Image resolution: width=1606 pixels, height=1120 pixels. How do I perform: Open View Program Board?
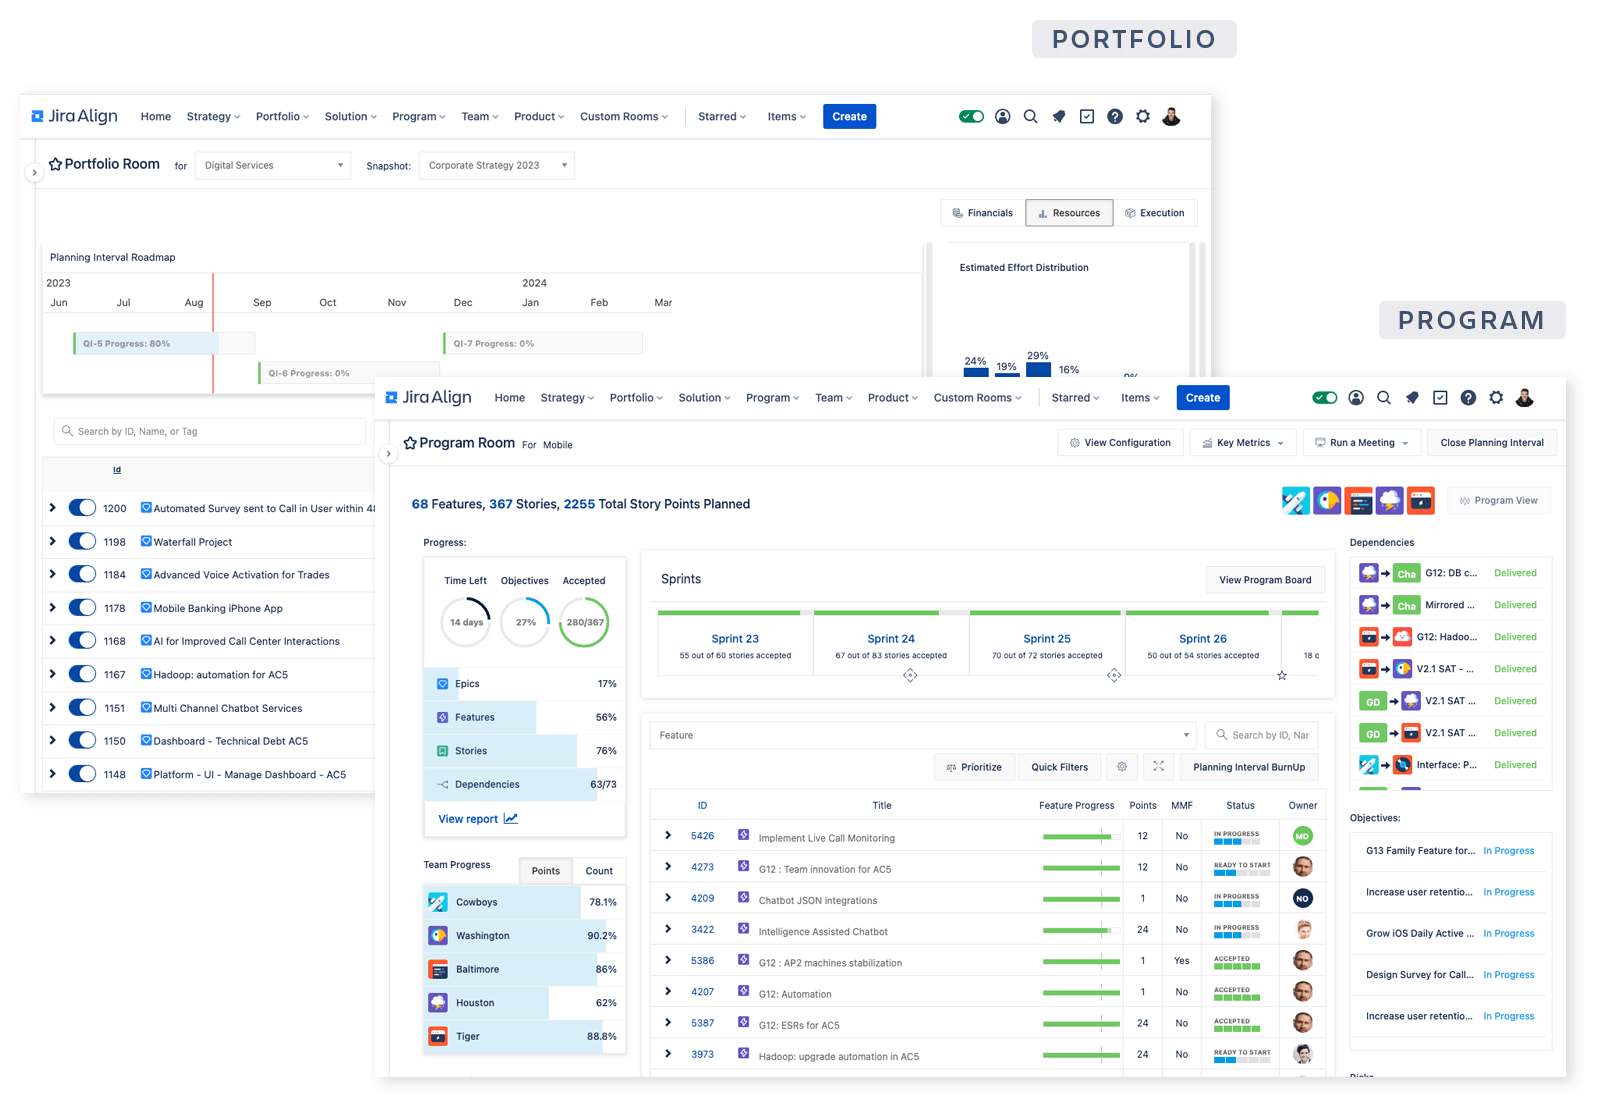click(x=1265, y=580)
